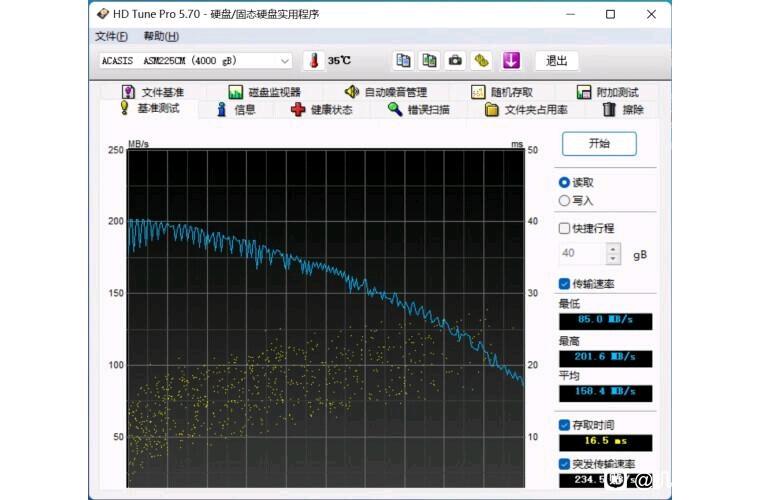Open the 附加测试 tab

[x=607, y=92]
